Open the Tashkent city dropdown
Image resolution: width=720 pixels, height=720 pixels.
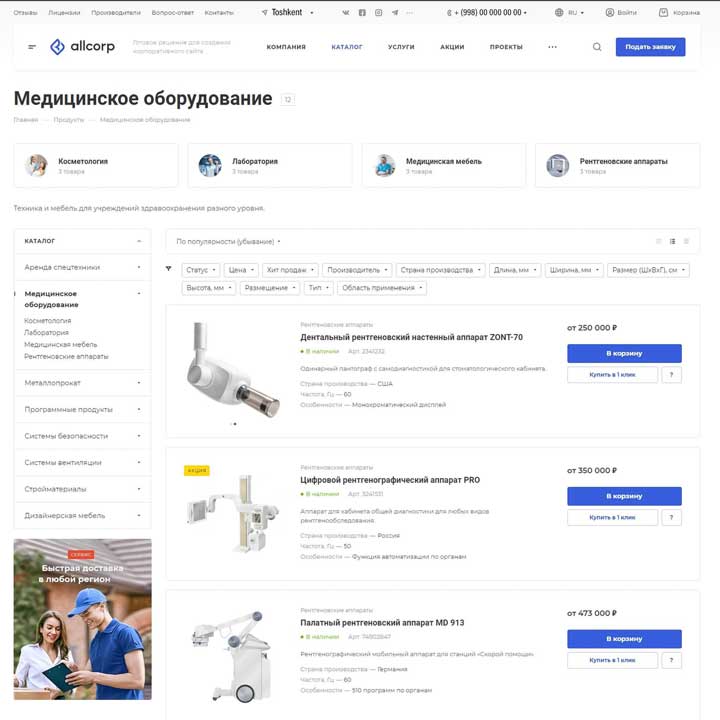tap(287, 13)
